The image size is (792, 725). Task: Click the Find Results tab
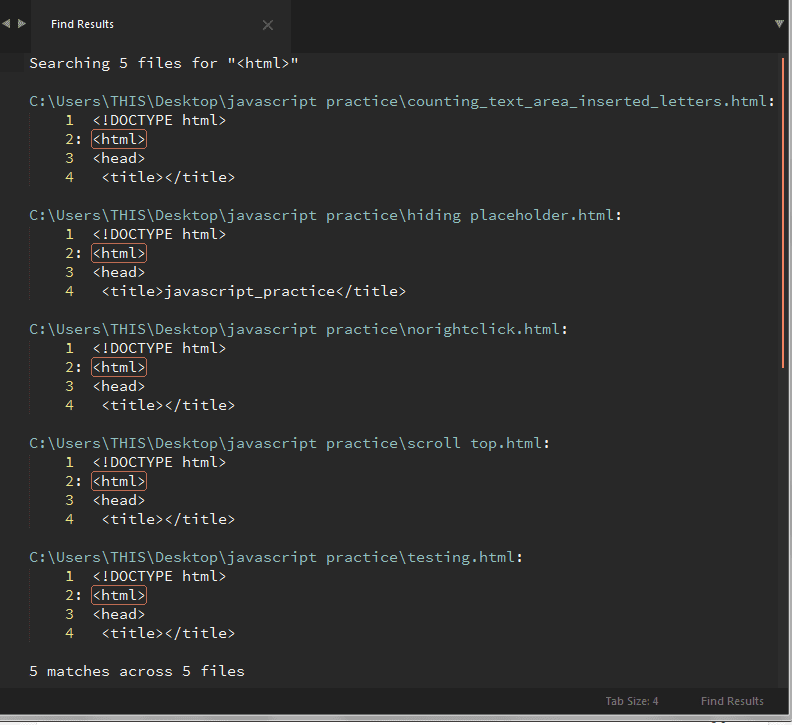point(82,24)
